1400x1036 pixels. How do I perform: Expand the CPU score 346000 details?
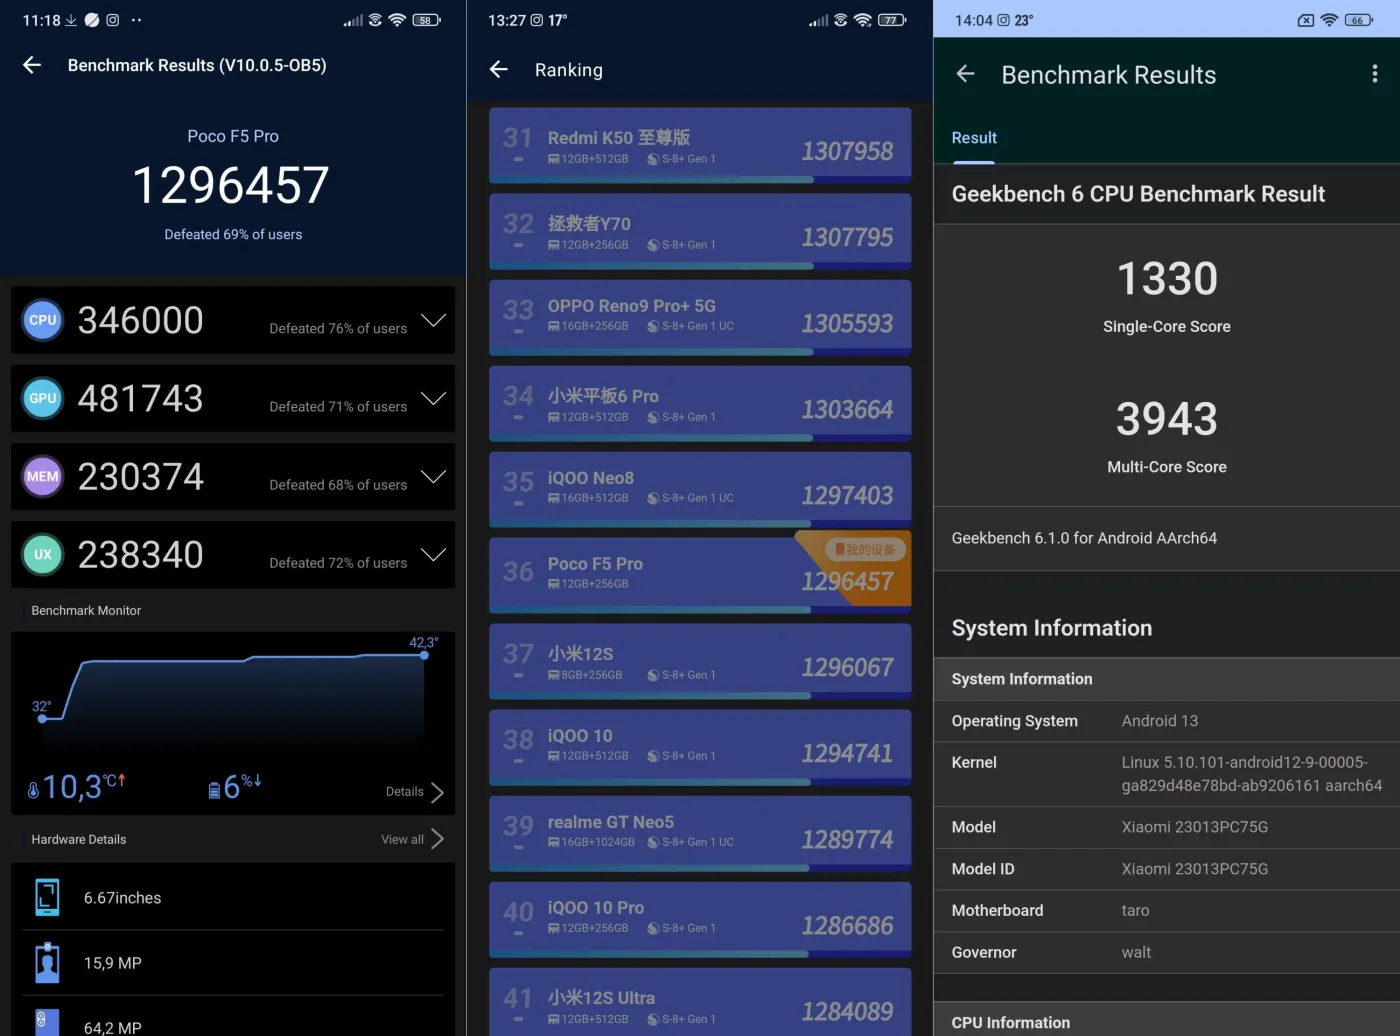[x=433, y=320]
